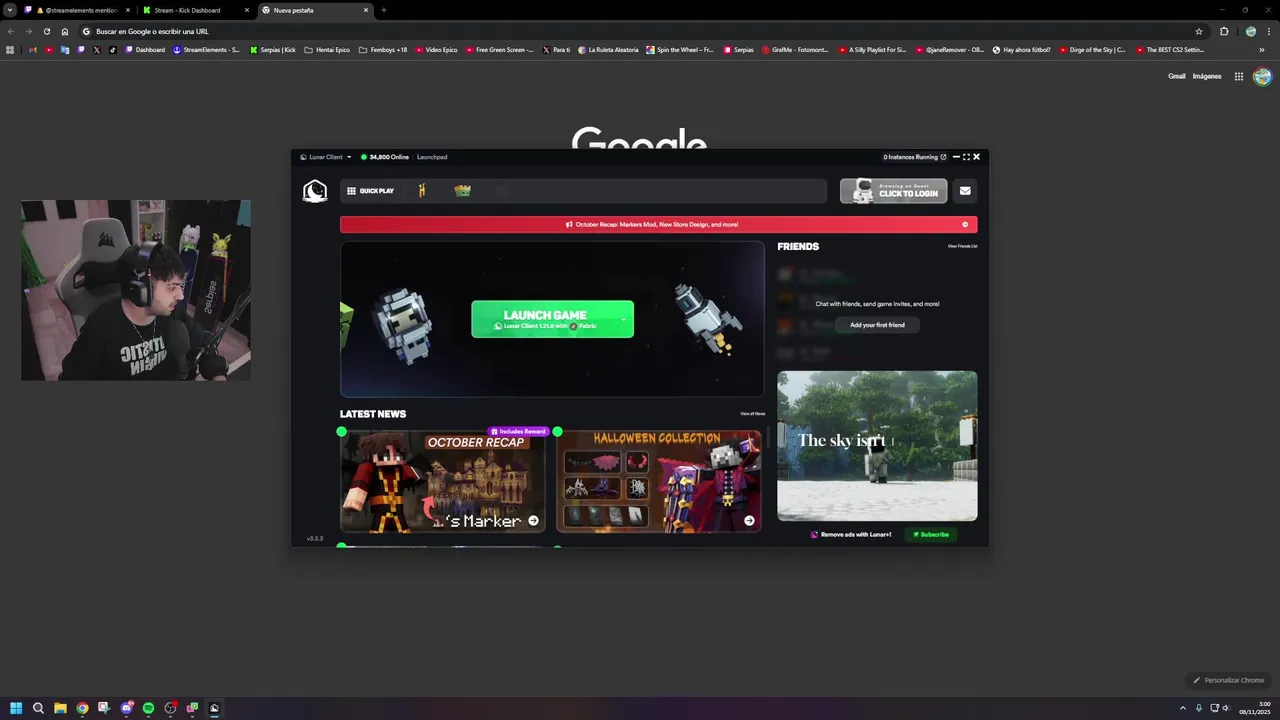This screenshot has height=720, width=1280.
Task: Click the Lunar Client taskbar icon
Action: pyautogui.click(x=214, y=708)
